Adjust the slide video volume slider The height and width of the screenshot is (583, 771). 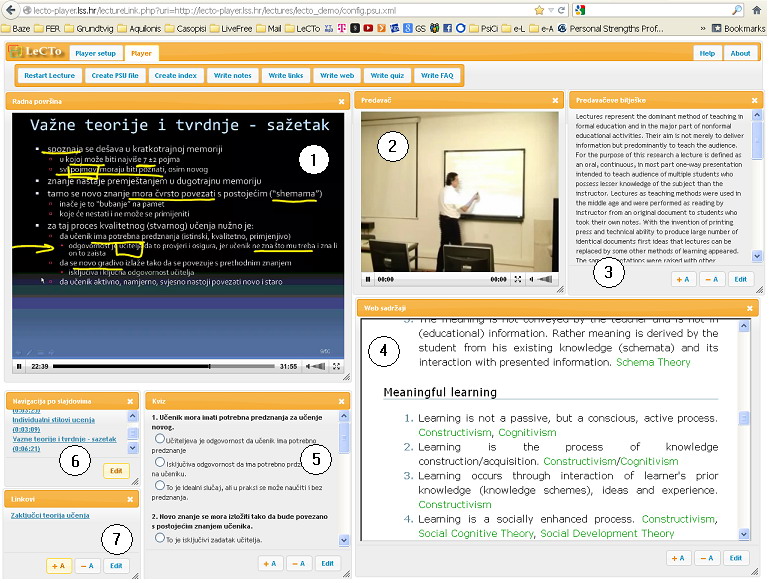(x=319, y=366)
